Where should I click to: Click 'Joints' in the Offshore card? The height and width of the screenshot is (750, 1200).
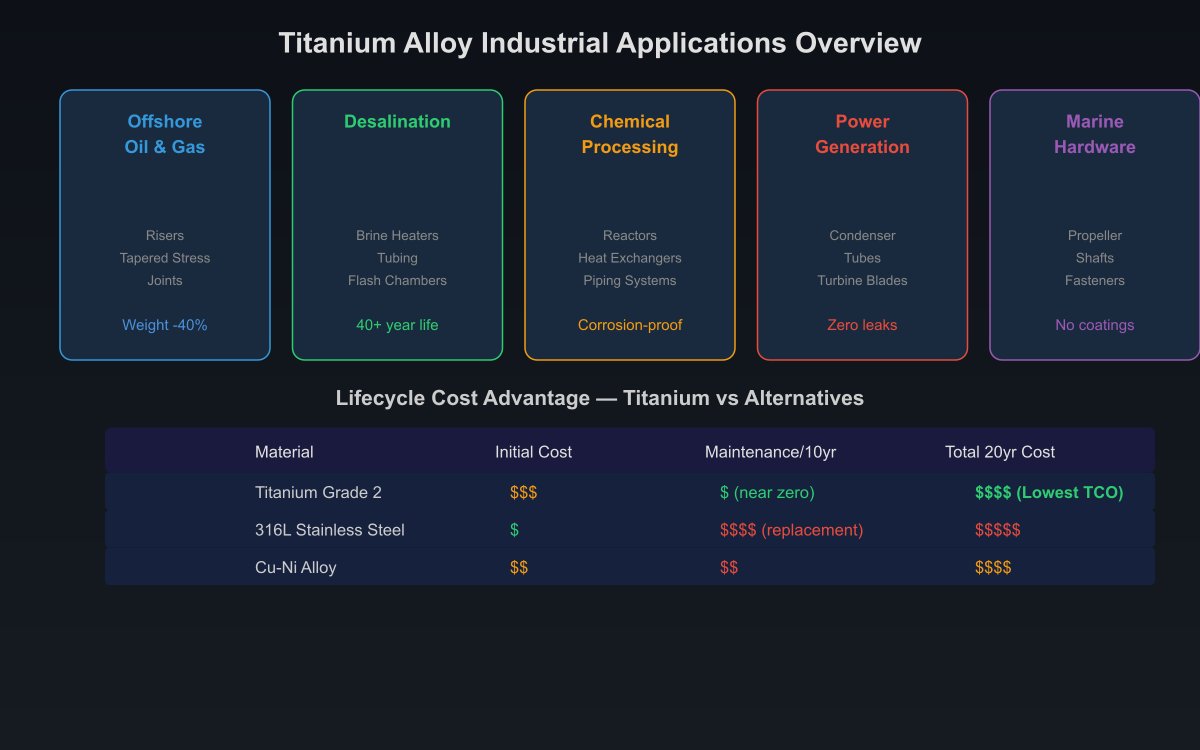point(165,280)
